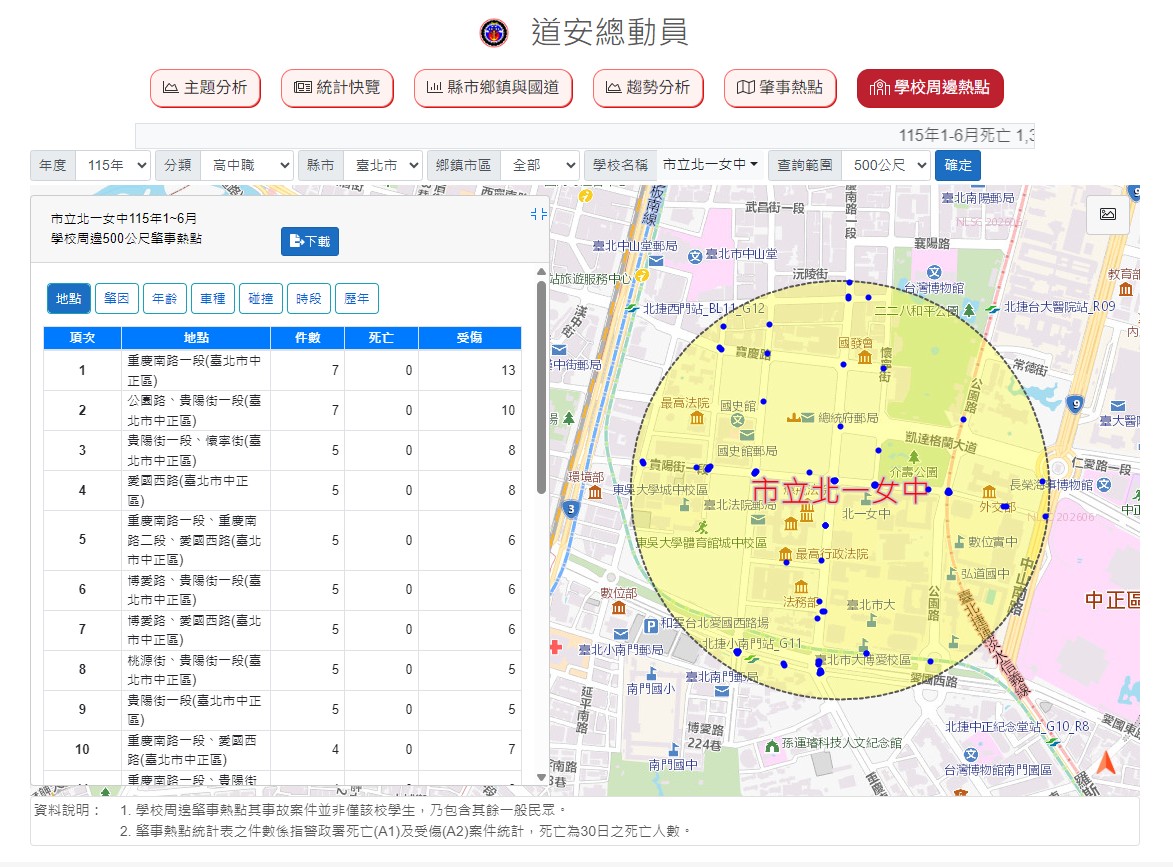
Task: Switch to the 時段 tab
Action: (308, 298)
